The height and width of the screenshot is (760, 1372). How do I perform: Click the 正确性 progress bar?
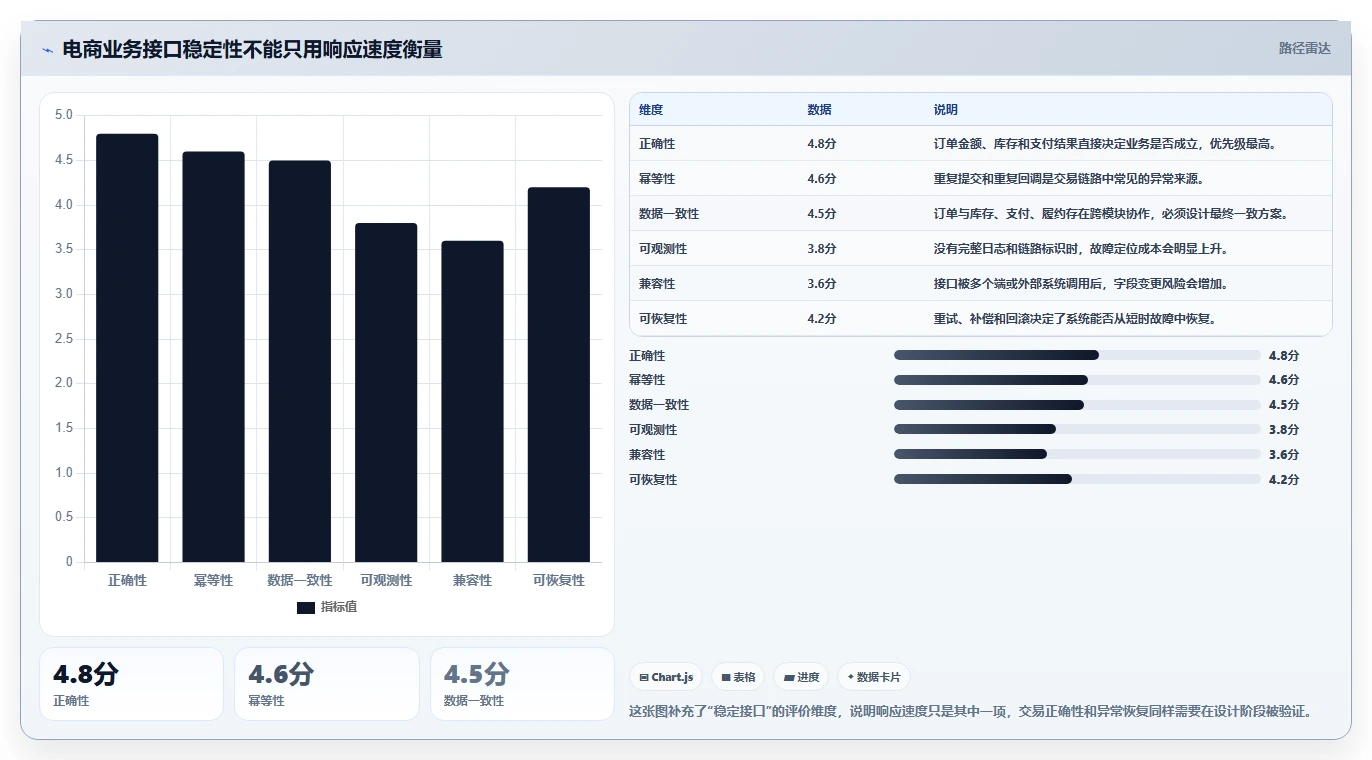1077,355
